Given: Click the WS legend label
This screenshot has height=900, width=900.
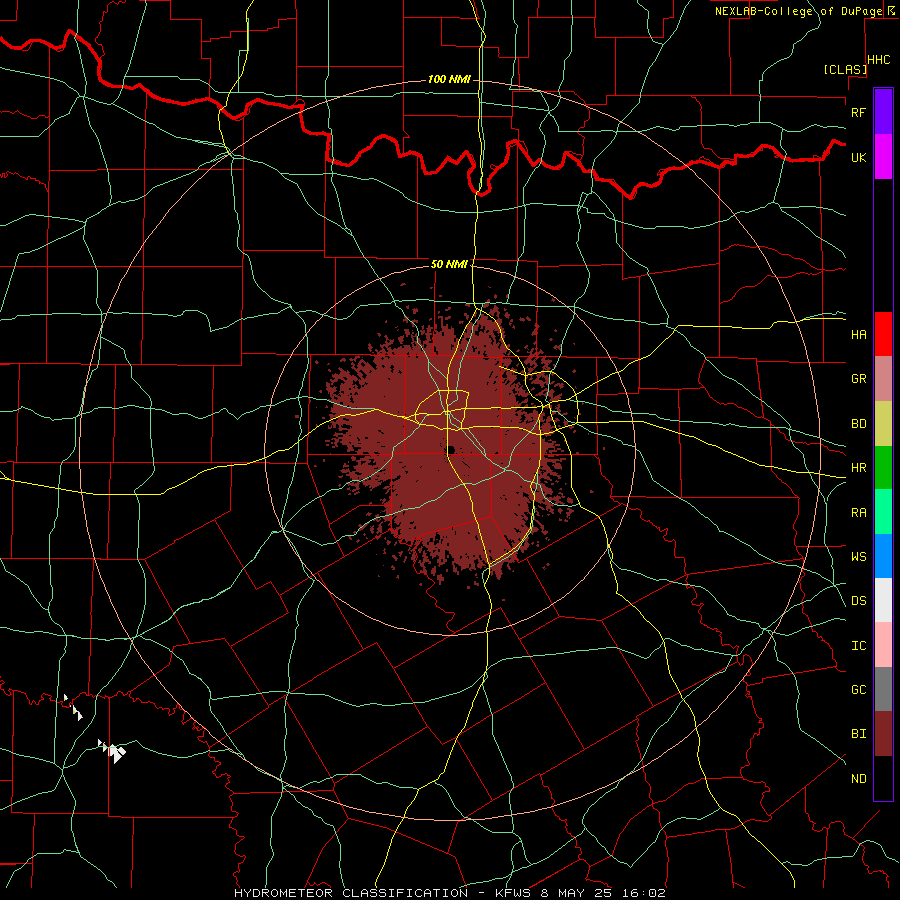Looking at the screenshot, I should [858, 557].
